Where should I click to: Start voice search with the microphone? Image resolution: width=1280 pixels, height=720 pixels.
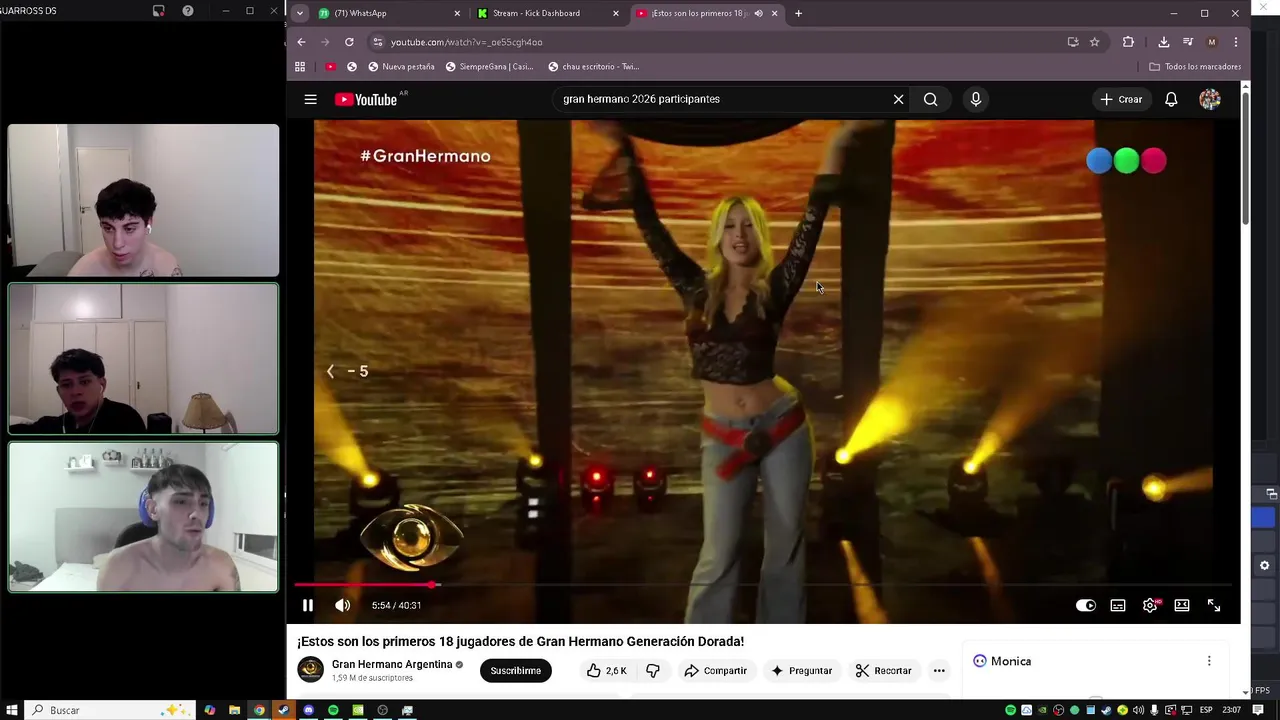point(976,99)
